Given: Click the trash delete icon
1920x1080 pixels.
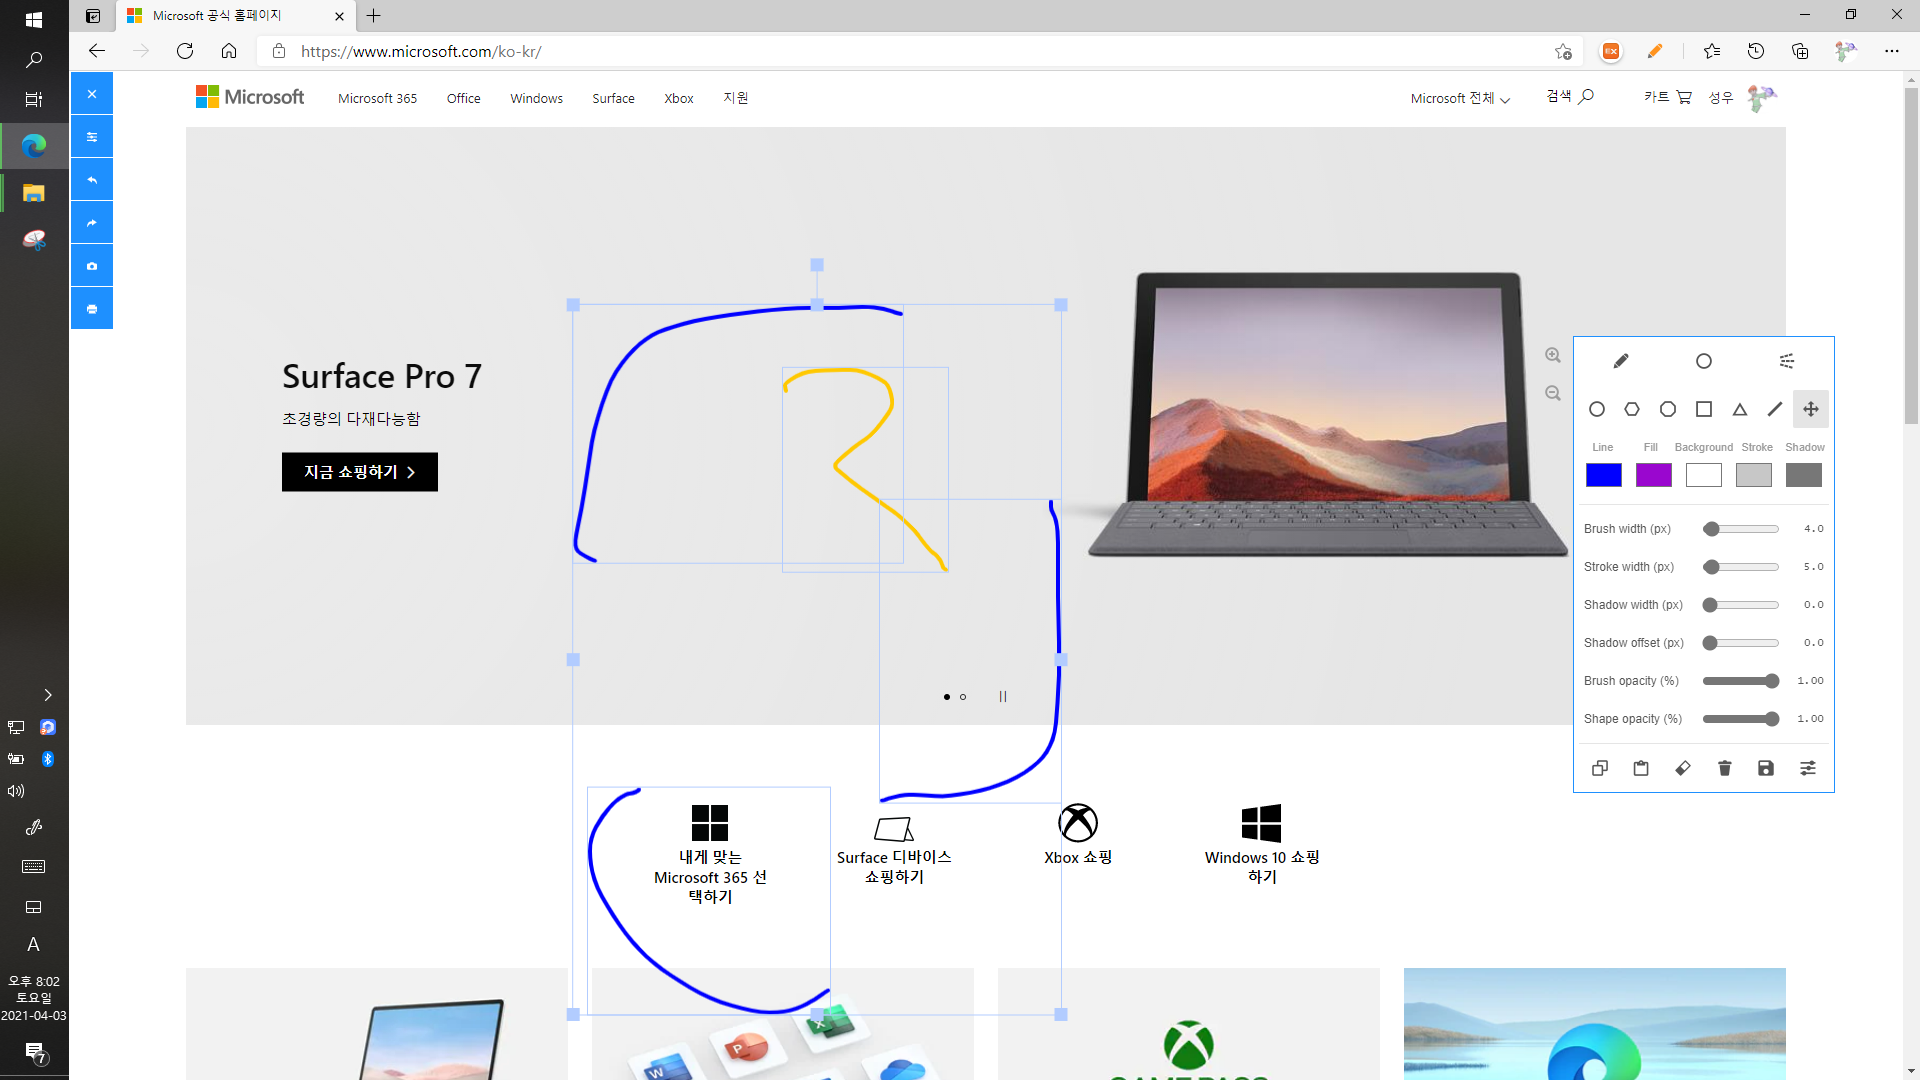Looking at the screenshot, I should 1724,768.
